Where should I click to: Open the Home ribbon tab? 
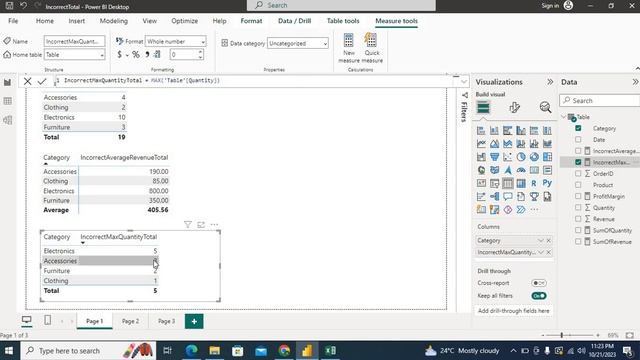pos(44,21)
